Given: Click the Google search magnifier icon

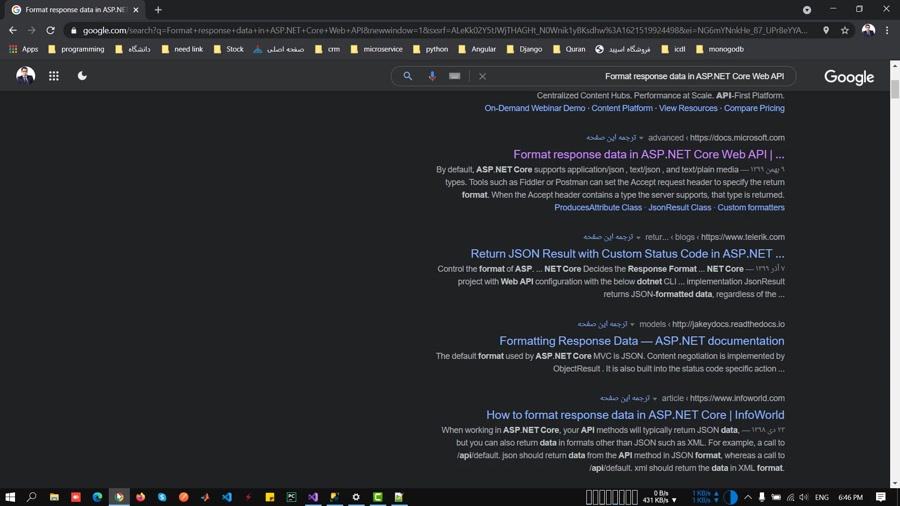Looking at the screenshot, I should 408,76.
